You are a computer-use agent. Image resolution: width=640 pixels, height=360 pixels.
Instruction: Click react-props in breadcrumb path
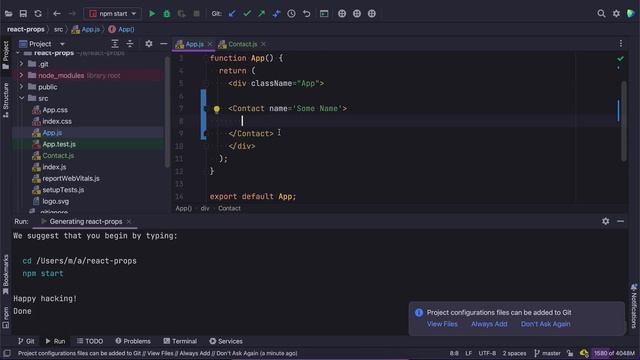pyautogui.click(x=26, y=29)
